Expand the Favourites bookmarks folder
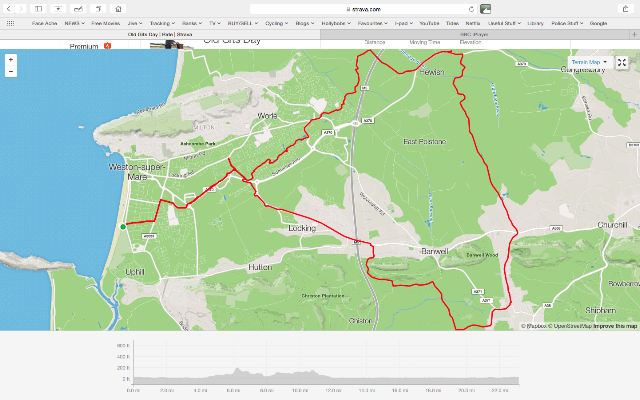 pos(373,23)
